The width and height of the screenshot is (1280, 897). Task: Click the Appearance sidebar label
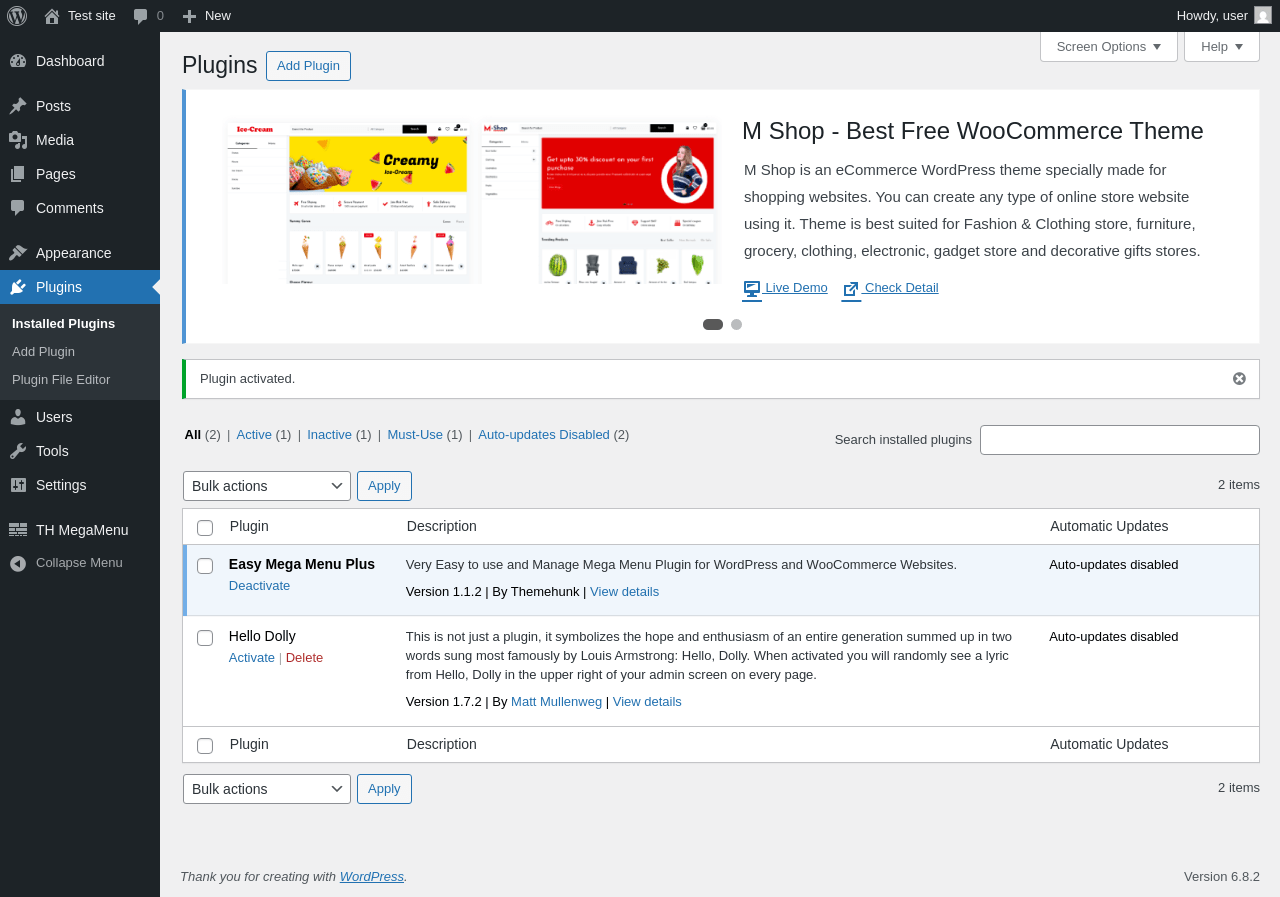point(74,253)
